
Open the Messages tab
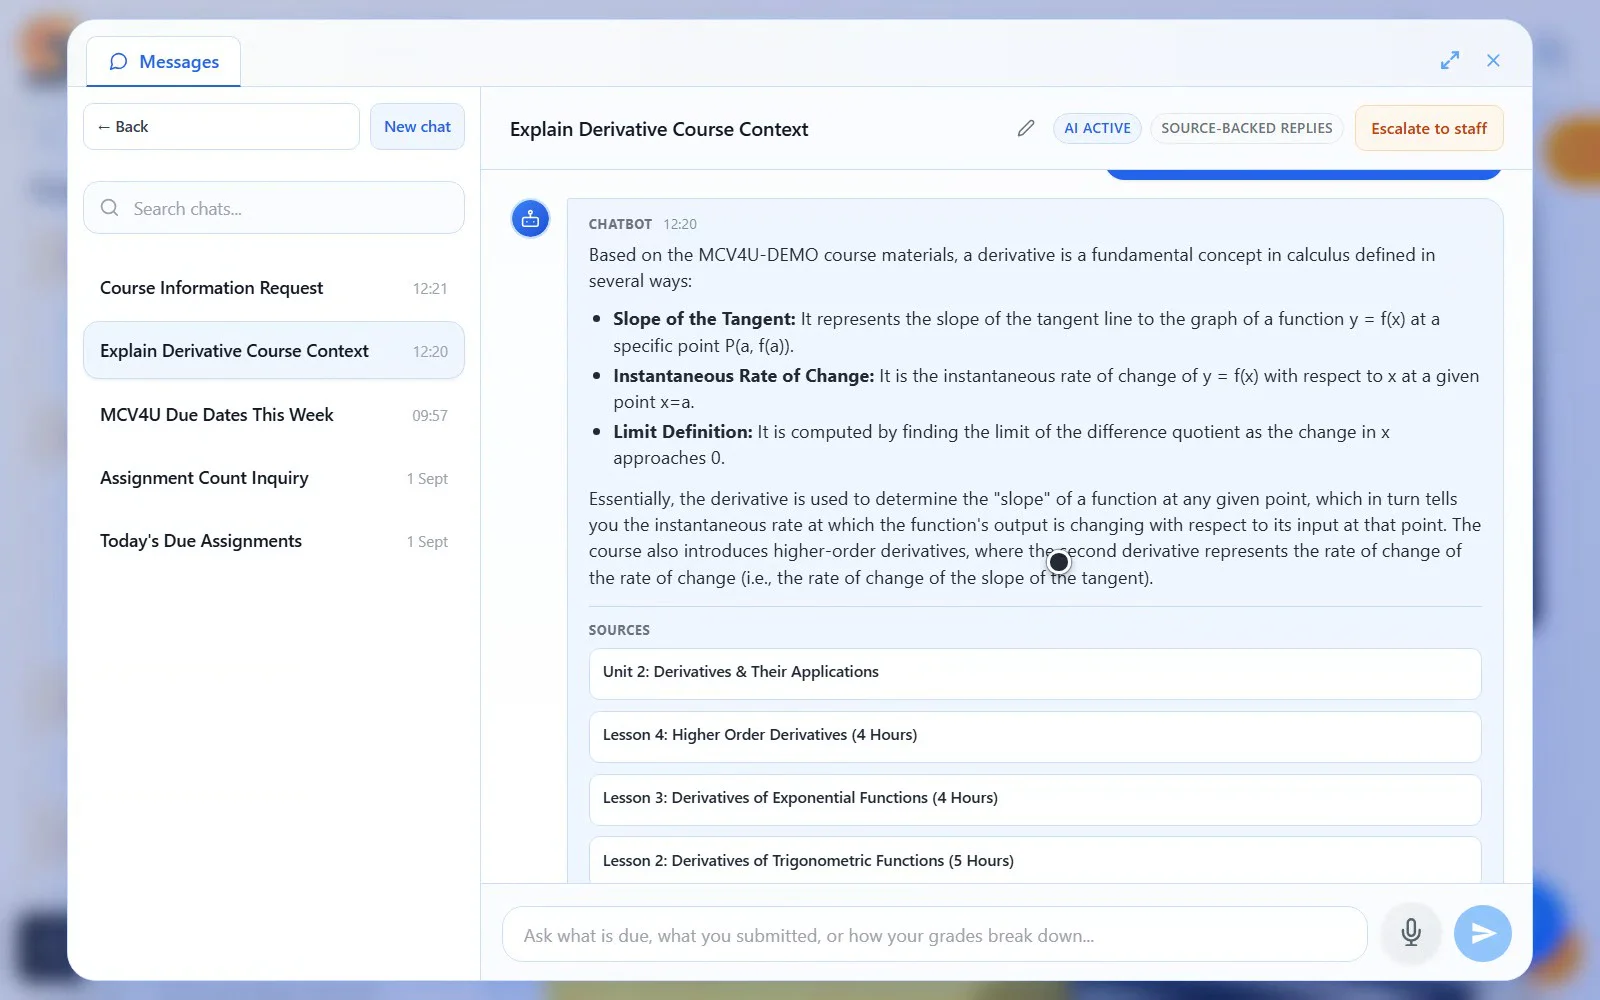[x=164, y=62]
